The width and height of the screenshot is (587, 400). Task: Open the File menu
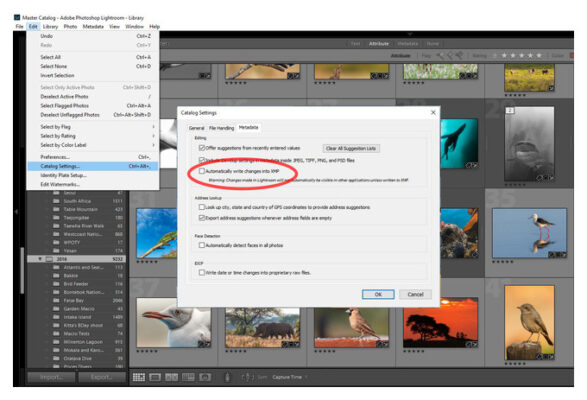click(x=19, y=27)
